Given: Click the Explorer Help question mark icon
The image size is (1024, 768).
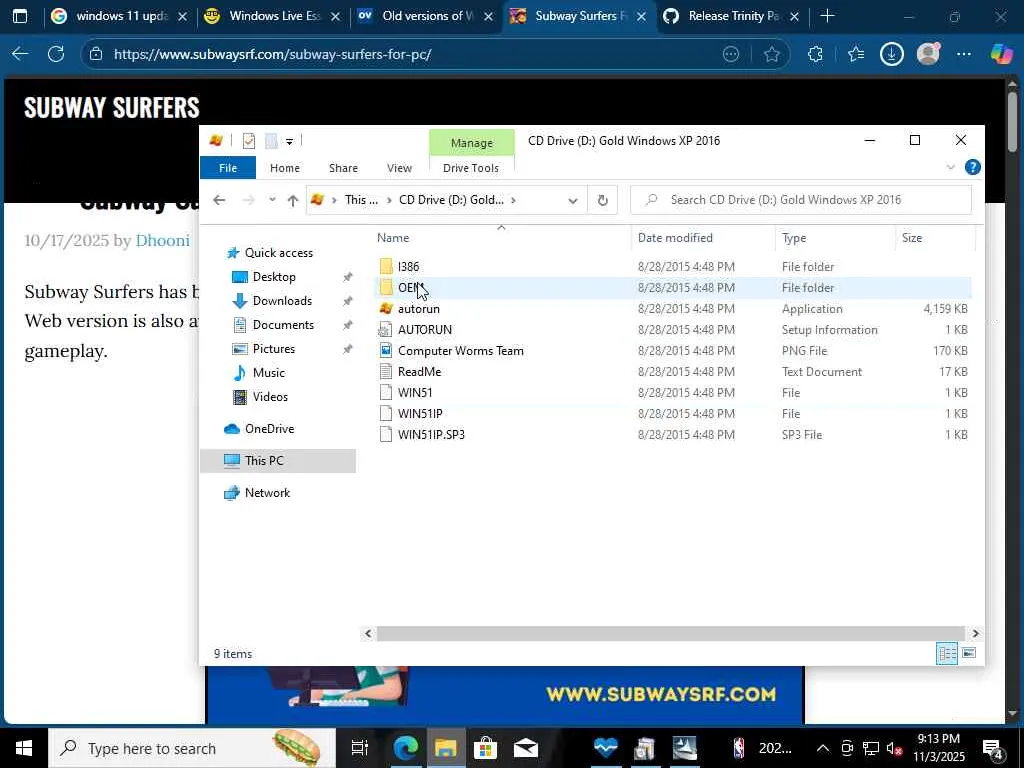Looking at the screenshot, I should pos(972,167).
